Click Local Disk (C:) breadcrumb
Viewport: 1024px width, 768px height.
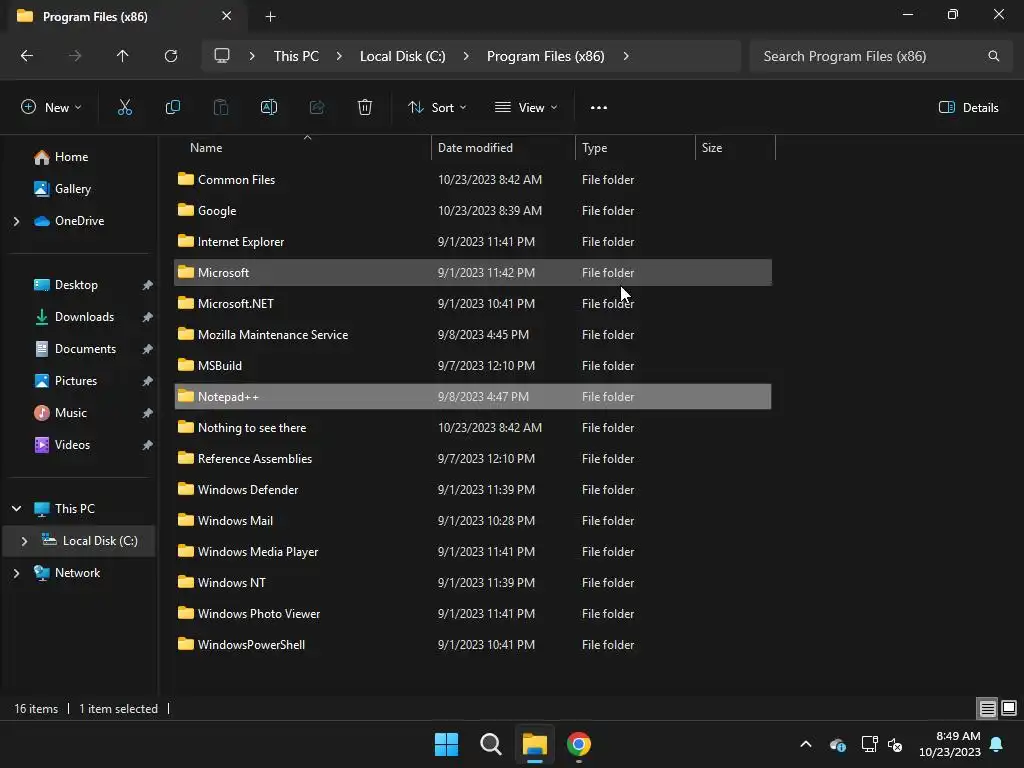[402, 56]
